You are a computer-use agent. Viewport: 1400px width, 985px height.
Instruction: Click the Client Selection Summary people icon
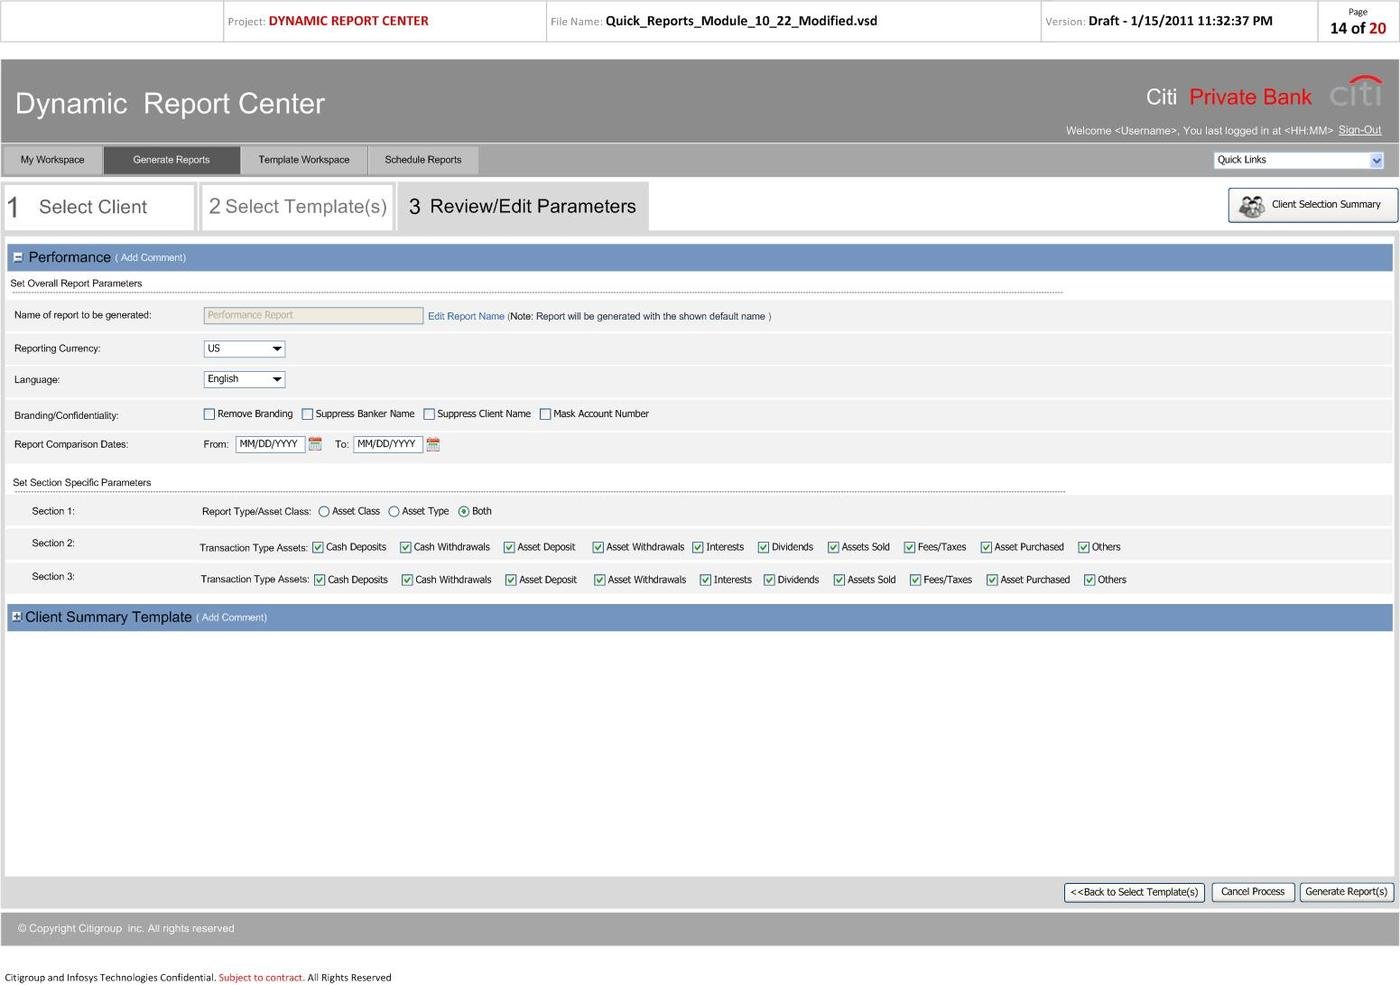pyautogui.click(x=1252, y=205)
